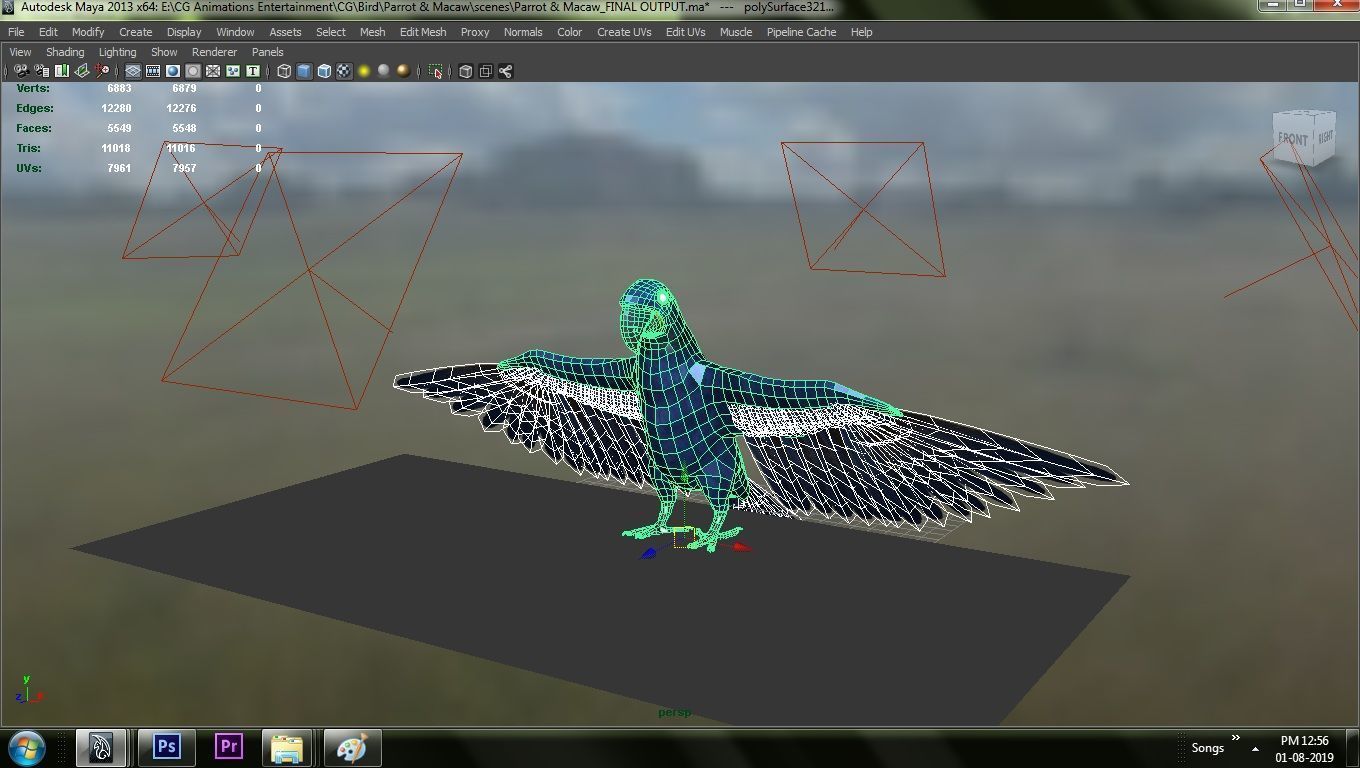Open the Panels menu
Image resolution: width=1360 pixels, height=768 pixels.
pyautogui.click(x=267, y=52)
